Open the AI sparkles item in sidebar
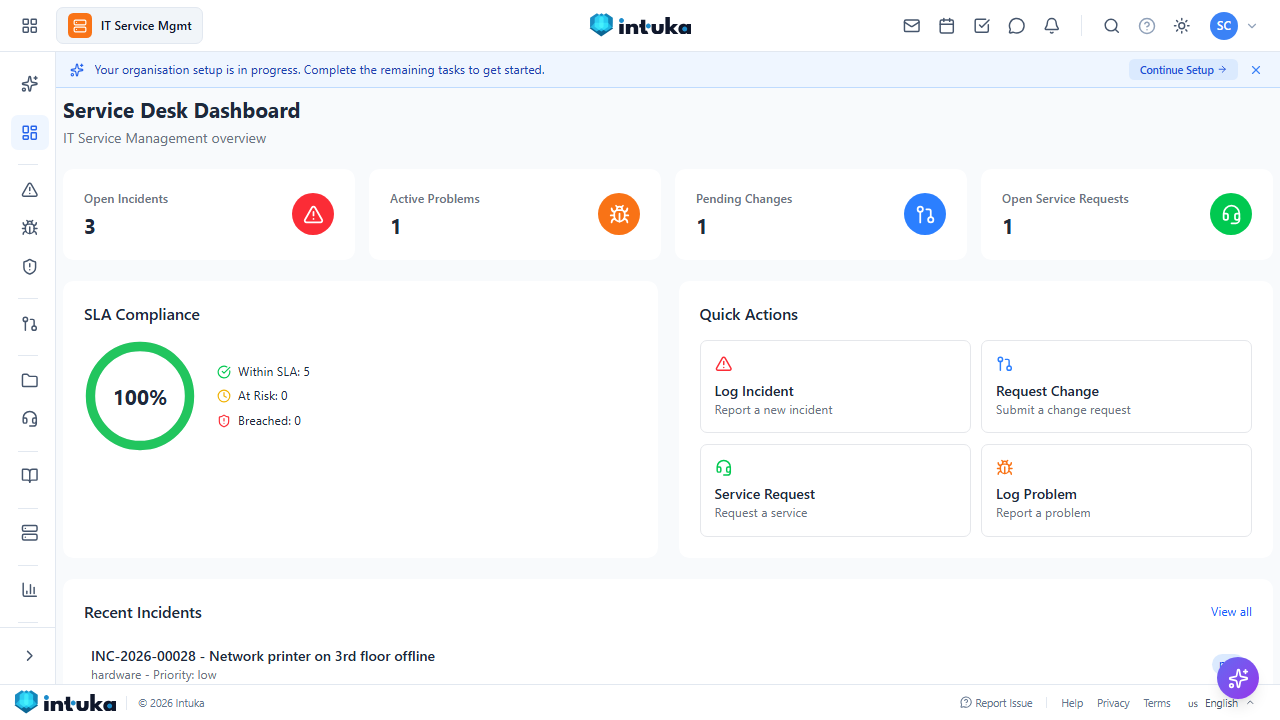1280x720 pixels. tap(30, 84)
